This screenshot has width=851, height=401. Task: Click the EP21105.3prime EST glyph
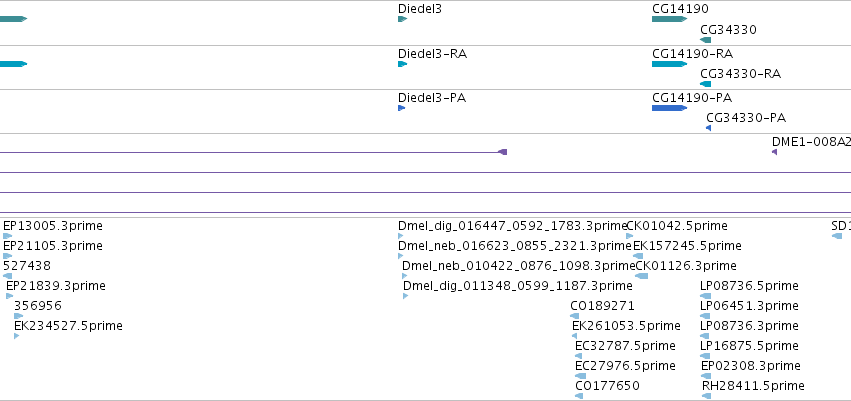point(7,256)
